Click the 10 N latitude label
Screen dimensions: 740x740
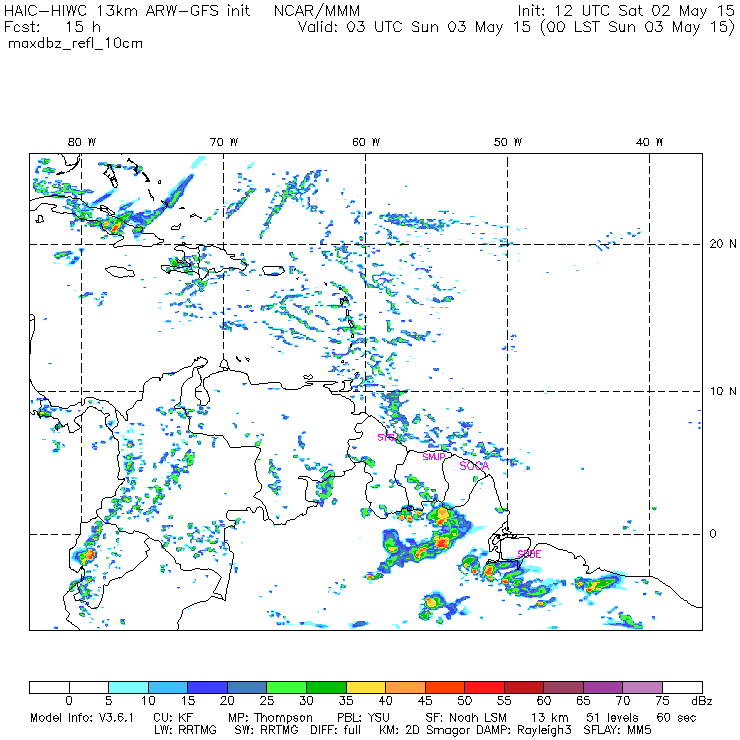tap(723, 391)
